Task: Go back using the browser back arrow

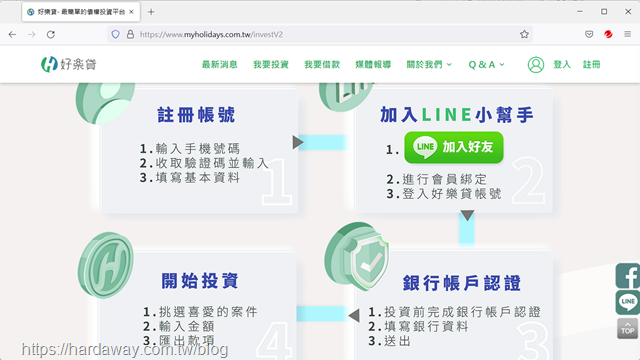Action: click(x=12, y=35)
